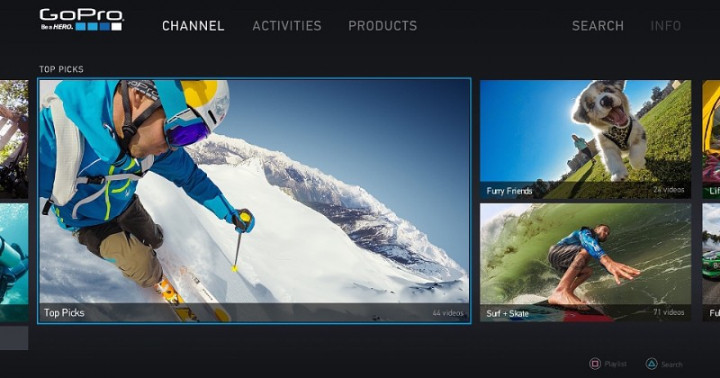Click the "44 videos" count text

click(x=448, y=313)
